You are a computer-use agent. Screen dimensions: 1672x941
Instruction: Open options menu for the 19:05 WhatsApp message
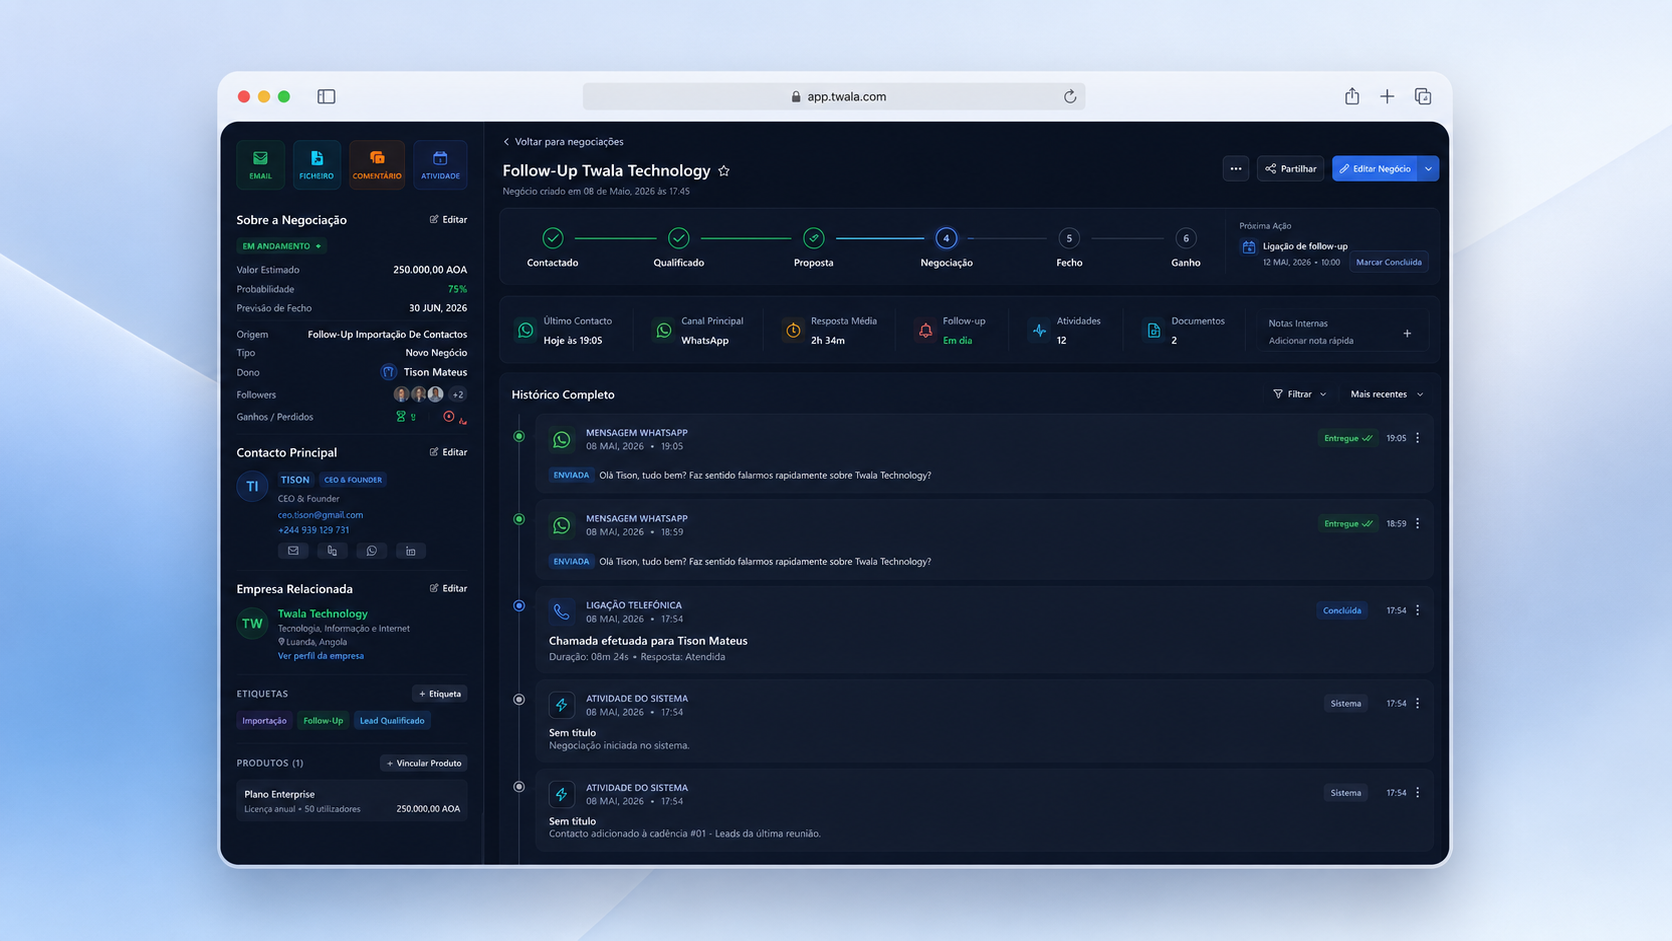pyautogui.click(x=1418, y=438)
